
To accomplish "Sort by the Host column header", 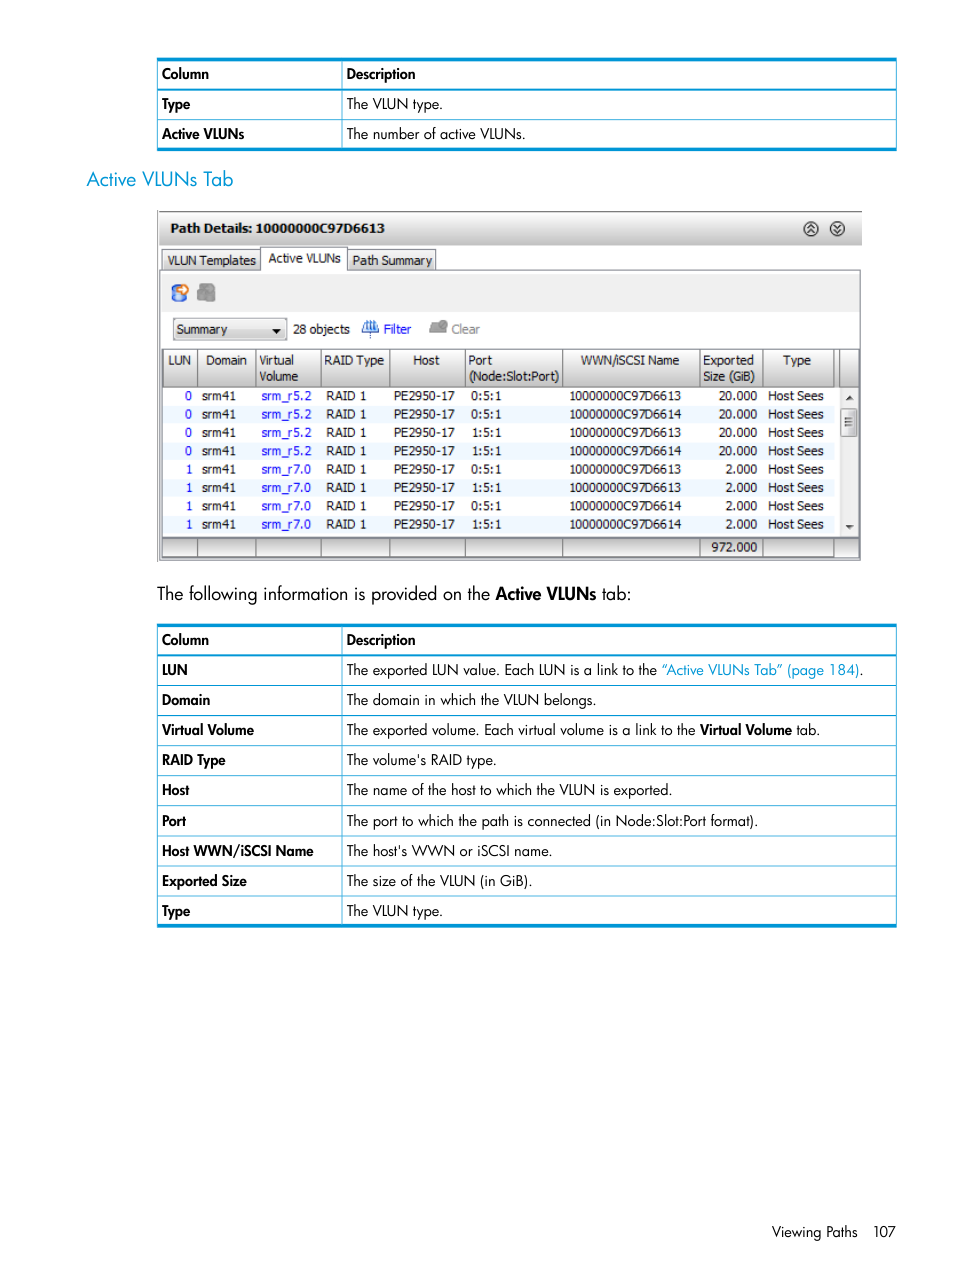I will pyautogui.click(x=427, y=368).
